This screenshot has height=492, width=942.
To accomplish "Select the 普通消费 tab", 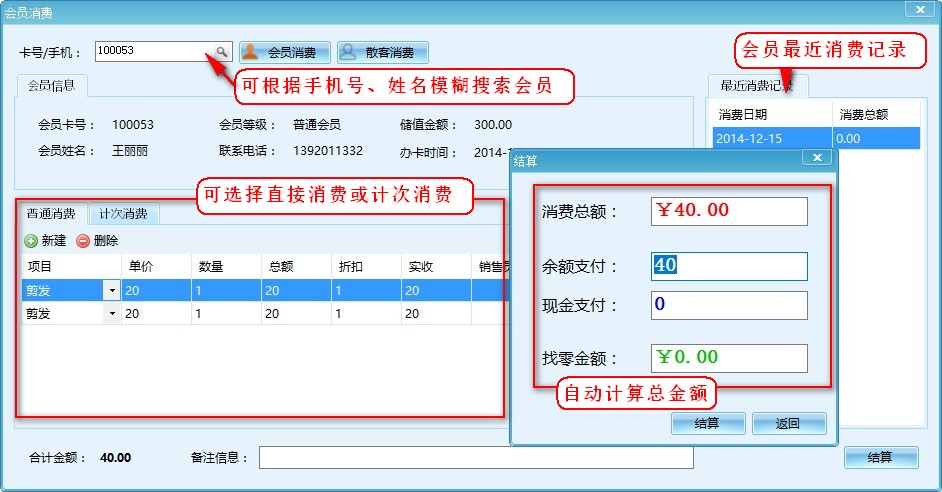I will [x=52, y=214].
